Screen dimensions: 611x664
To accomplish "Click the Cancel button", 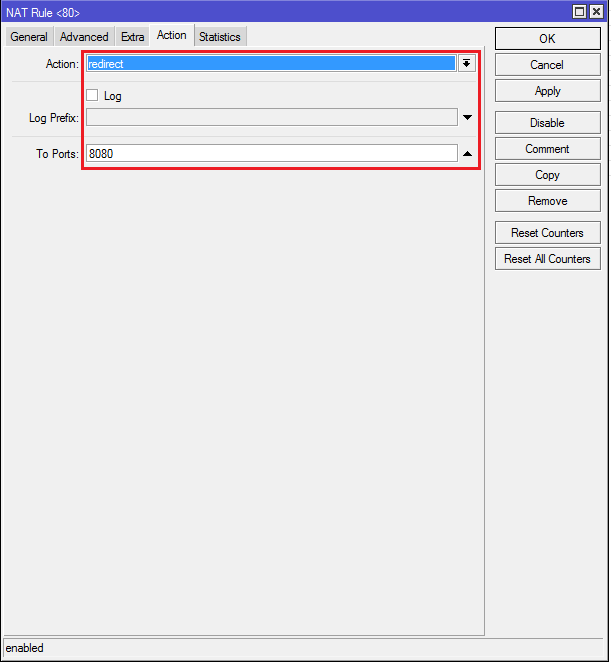I will click(x=547, y=65).
